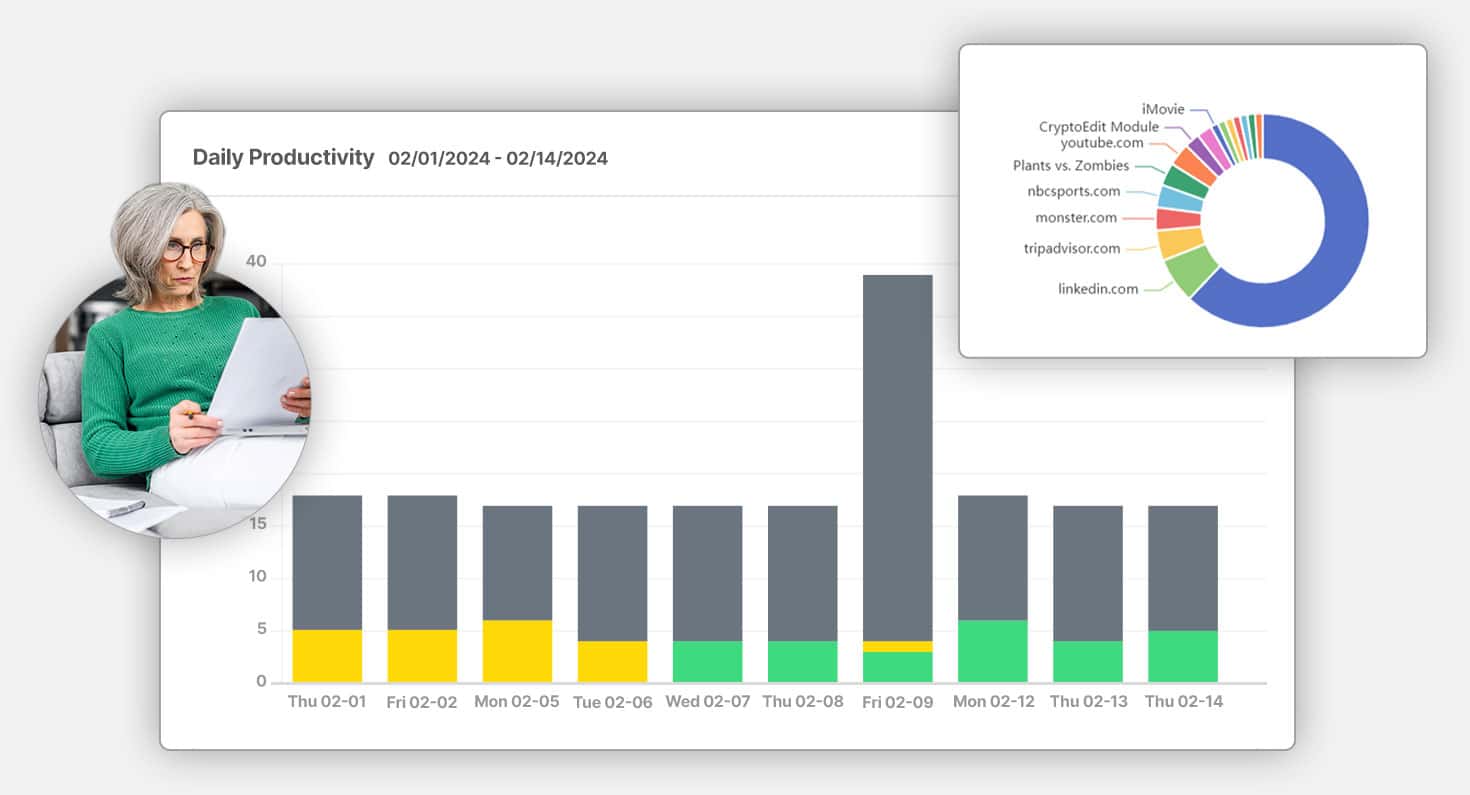This screenshot has width=1470, height=795.
Task: Click the Thu 02-08 axis label
Action: [x=802, y=701]
